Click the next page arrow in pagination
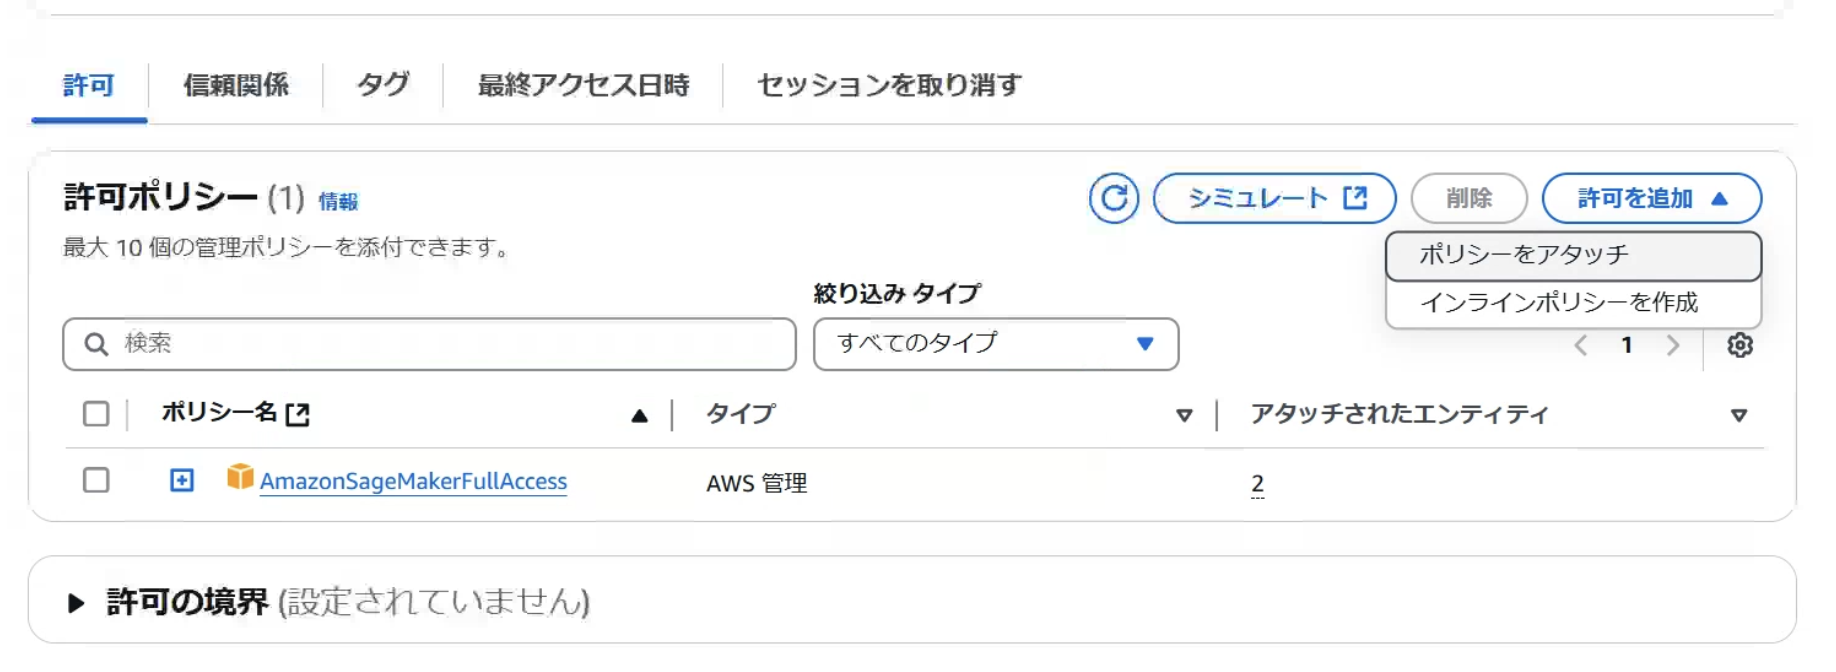1836x672 pixels. pos(1674,346)
